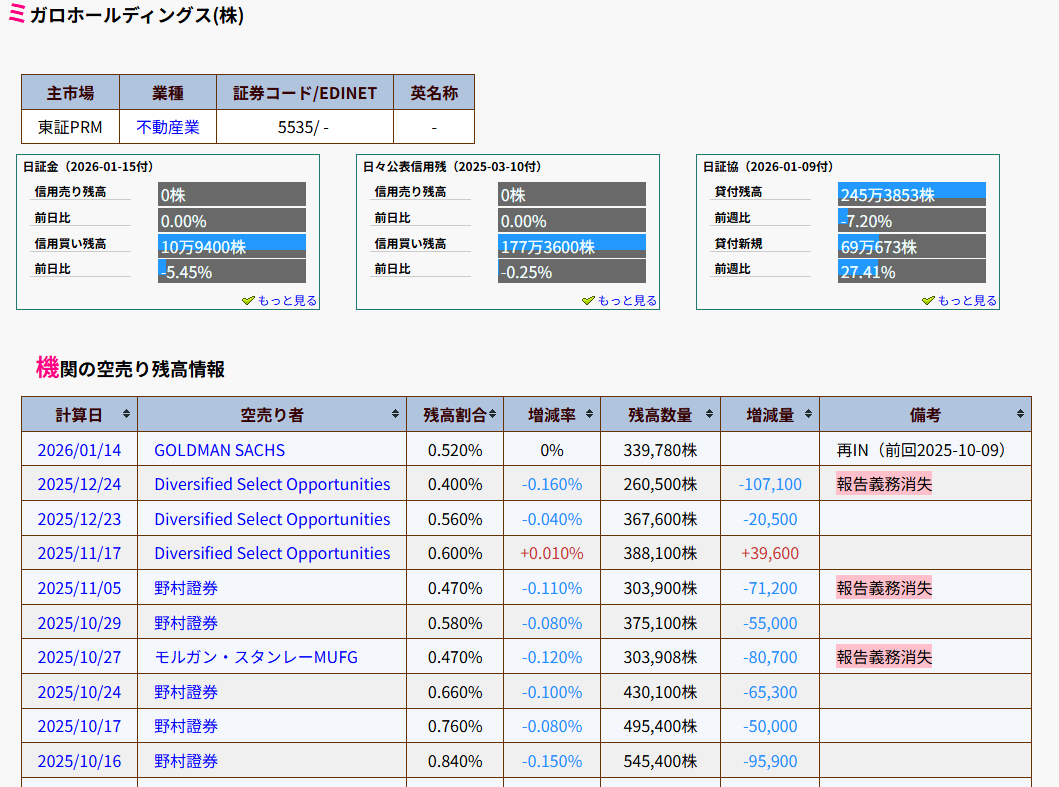Screen dimensions: 1059x787
Task: Open date 2026/01/14 entry
Action: pyautogui.click(x=79, y=450)
